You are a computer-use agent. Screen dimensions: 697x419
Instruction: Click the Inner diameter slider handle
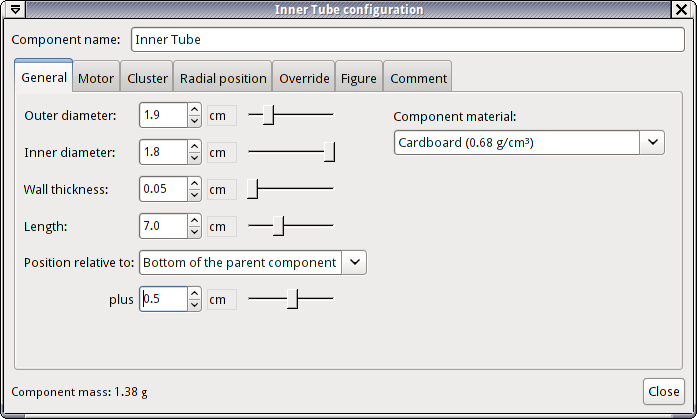click(x=329, y=152)
